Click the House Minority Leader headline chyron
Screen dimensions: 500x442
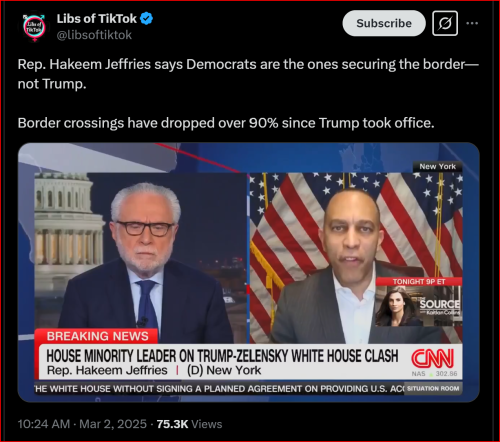[x=222, y=356]
